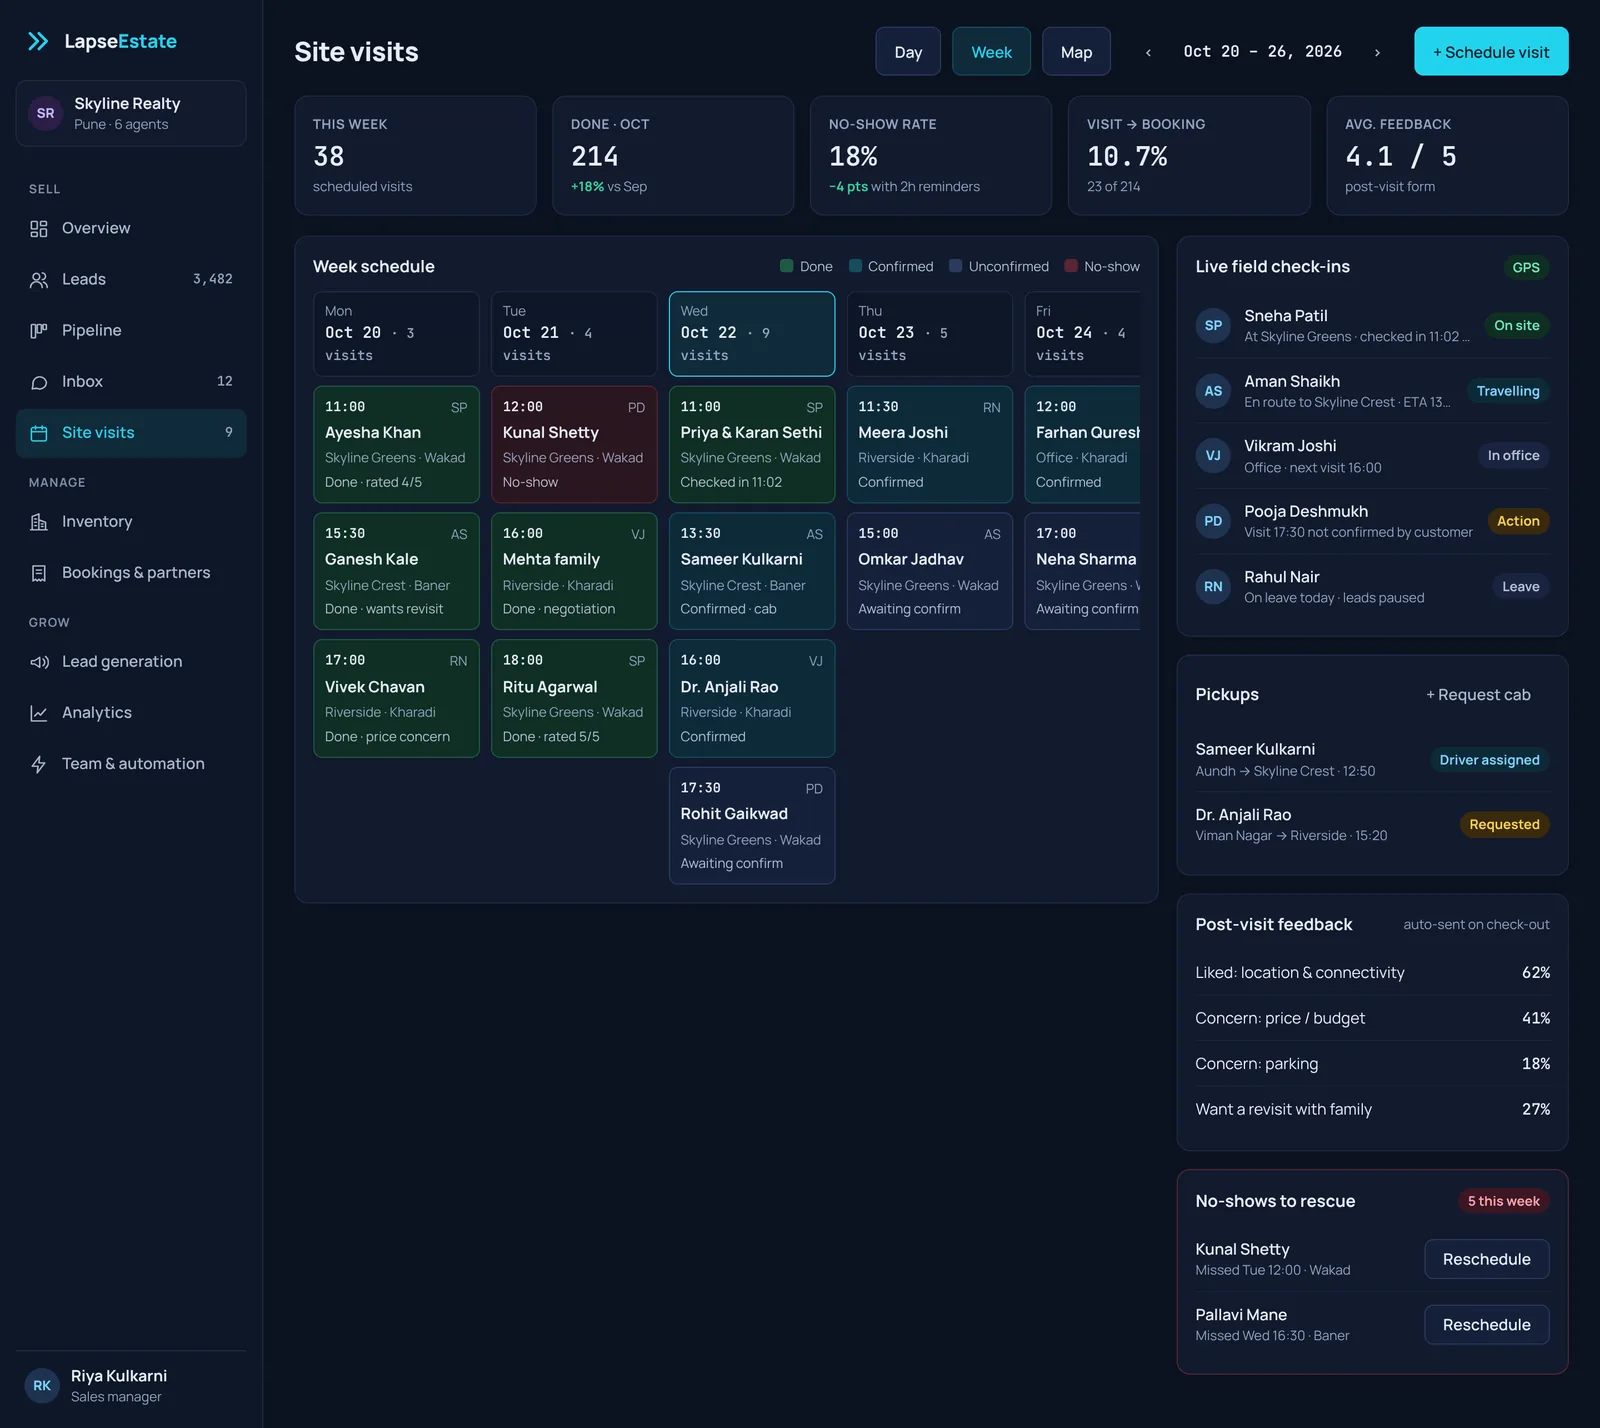
Task: Click the Inbox chat bubble icon
Action: [x=39, y=382]
